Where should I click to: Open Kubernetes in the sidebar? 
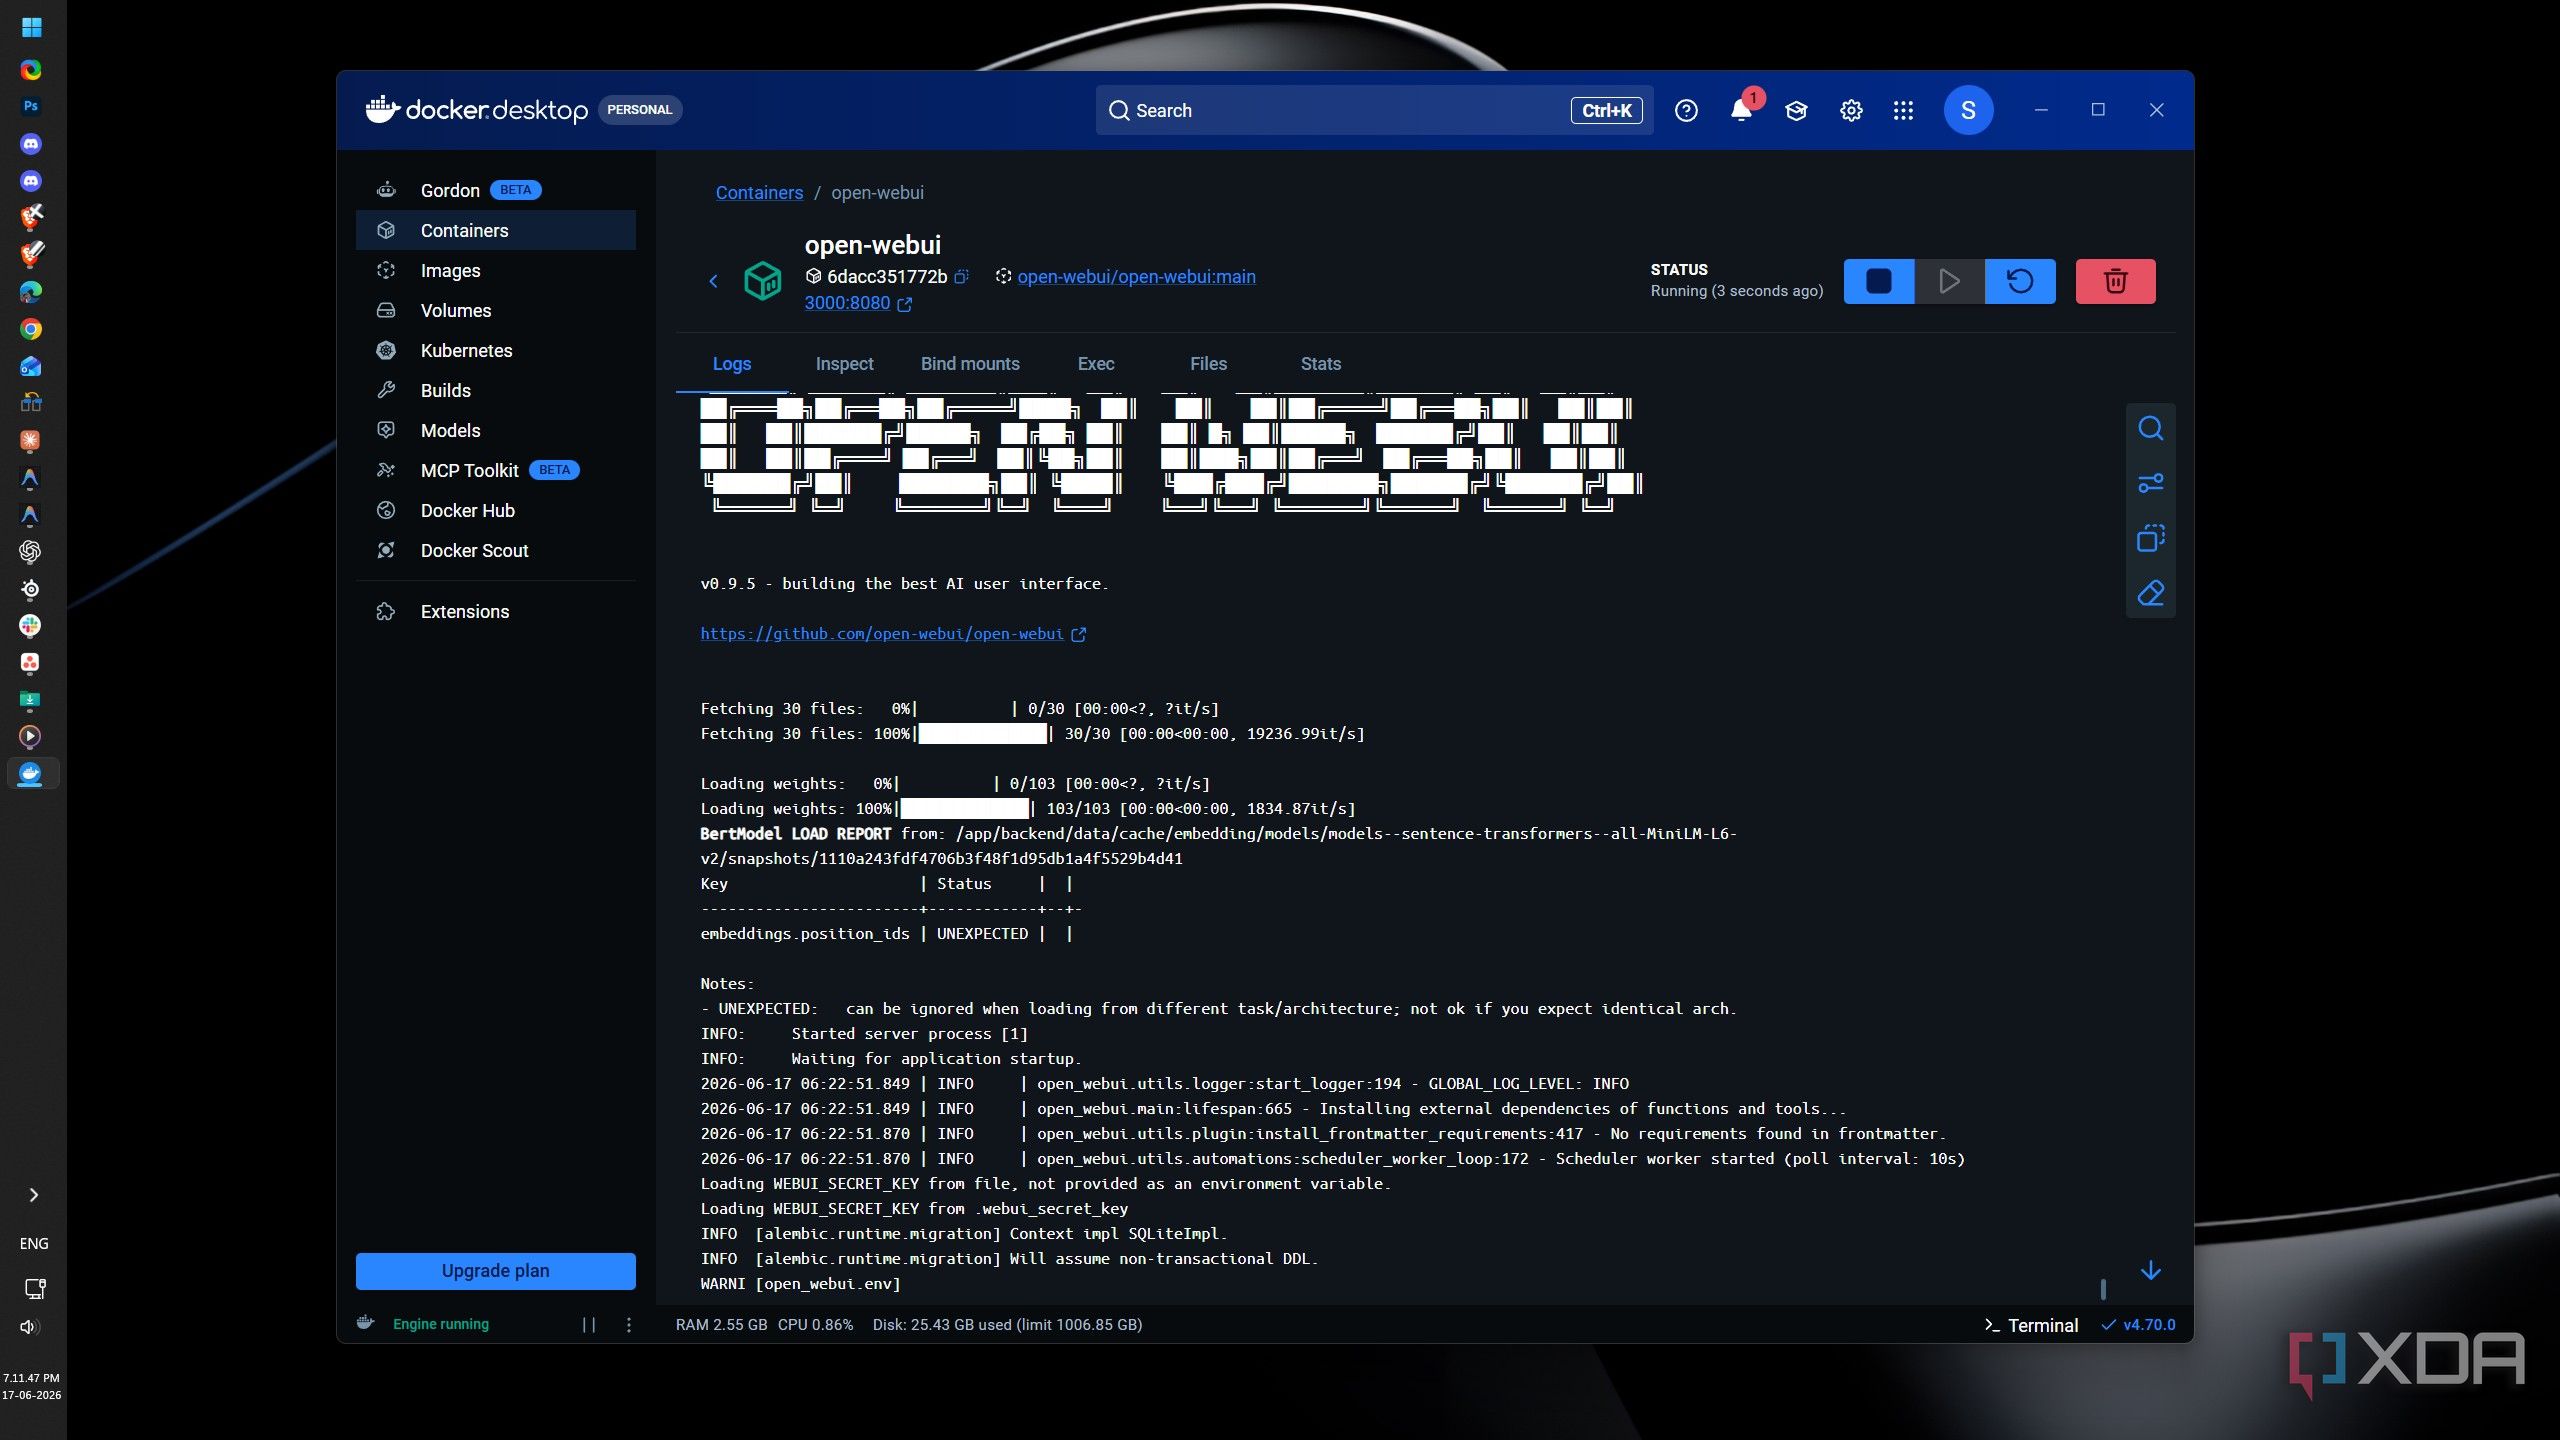pos(496,350)
